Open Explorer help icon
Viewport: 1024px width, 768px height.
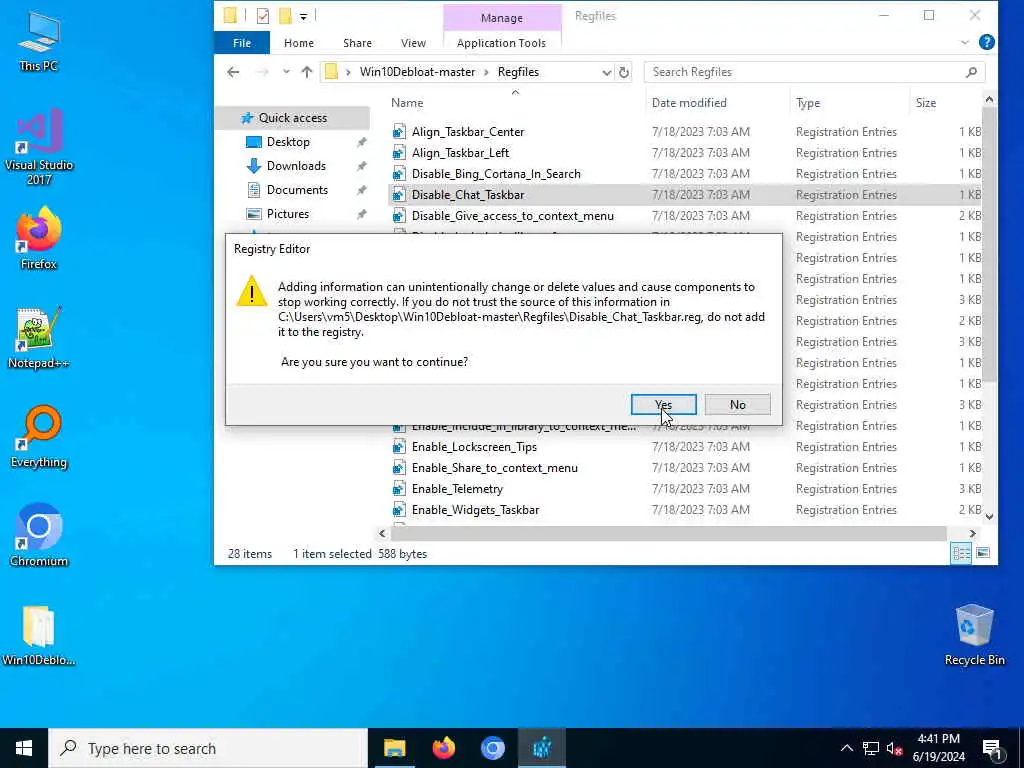986,42
